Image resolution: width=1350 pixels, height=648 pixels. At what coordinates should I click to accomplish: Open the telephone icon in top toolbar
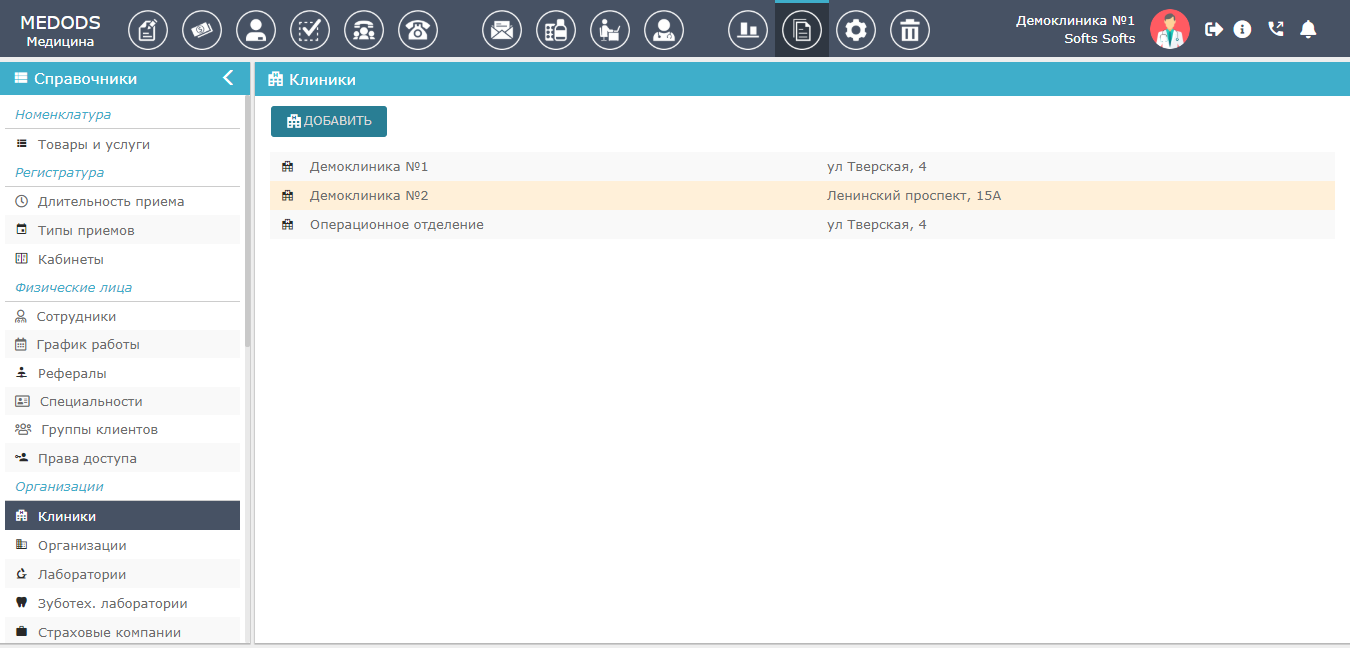[418, 30]
